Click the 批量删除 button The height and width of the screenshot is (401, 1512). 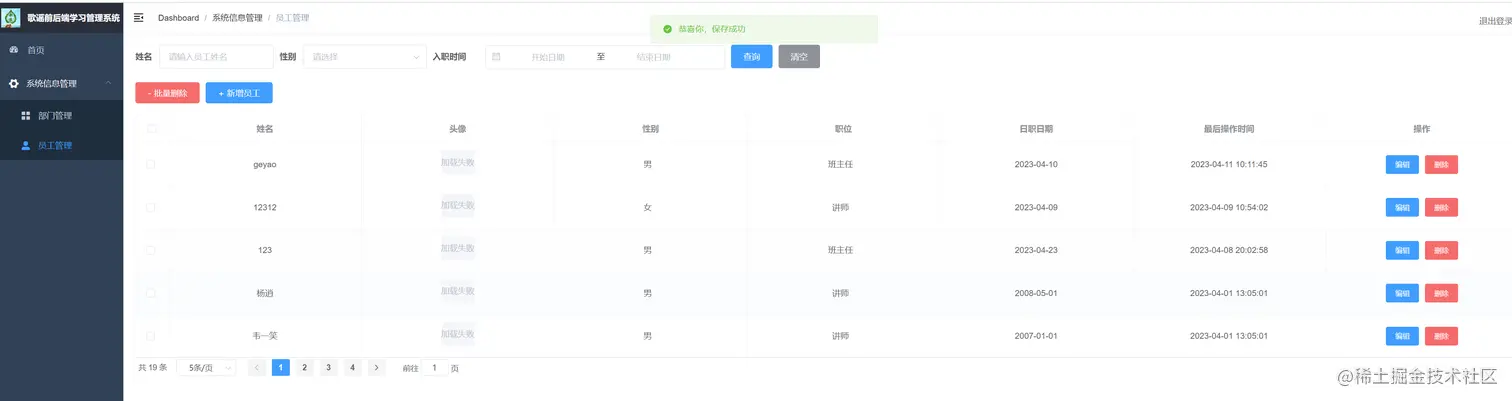(x=167, y=93)
